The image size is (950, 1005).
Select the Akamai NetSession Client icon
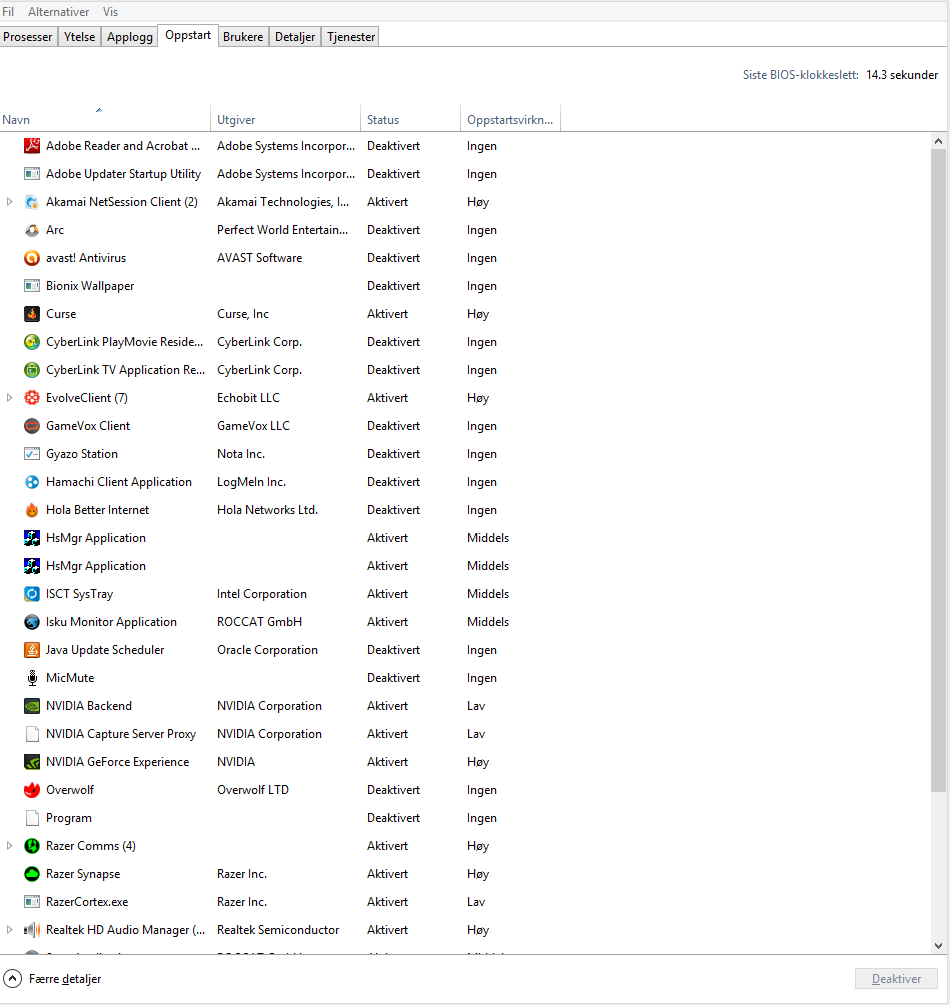click(x=32, y=202)
